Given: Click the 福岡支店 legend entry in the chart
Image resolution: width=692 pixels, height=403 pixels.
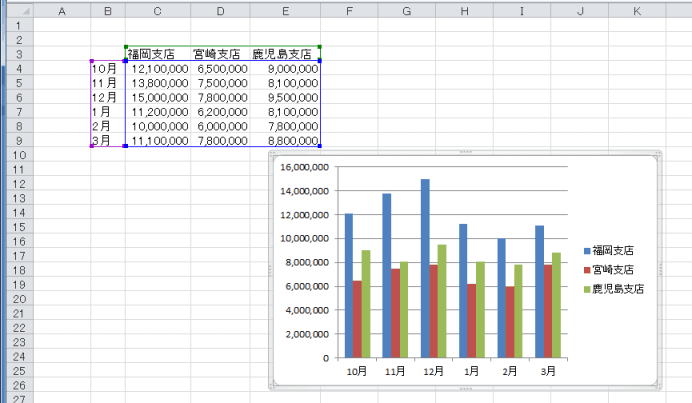Looking at the screenshot, I should pos(612,251).
